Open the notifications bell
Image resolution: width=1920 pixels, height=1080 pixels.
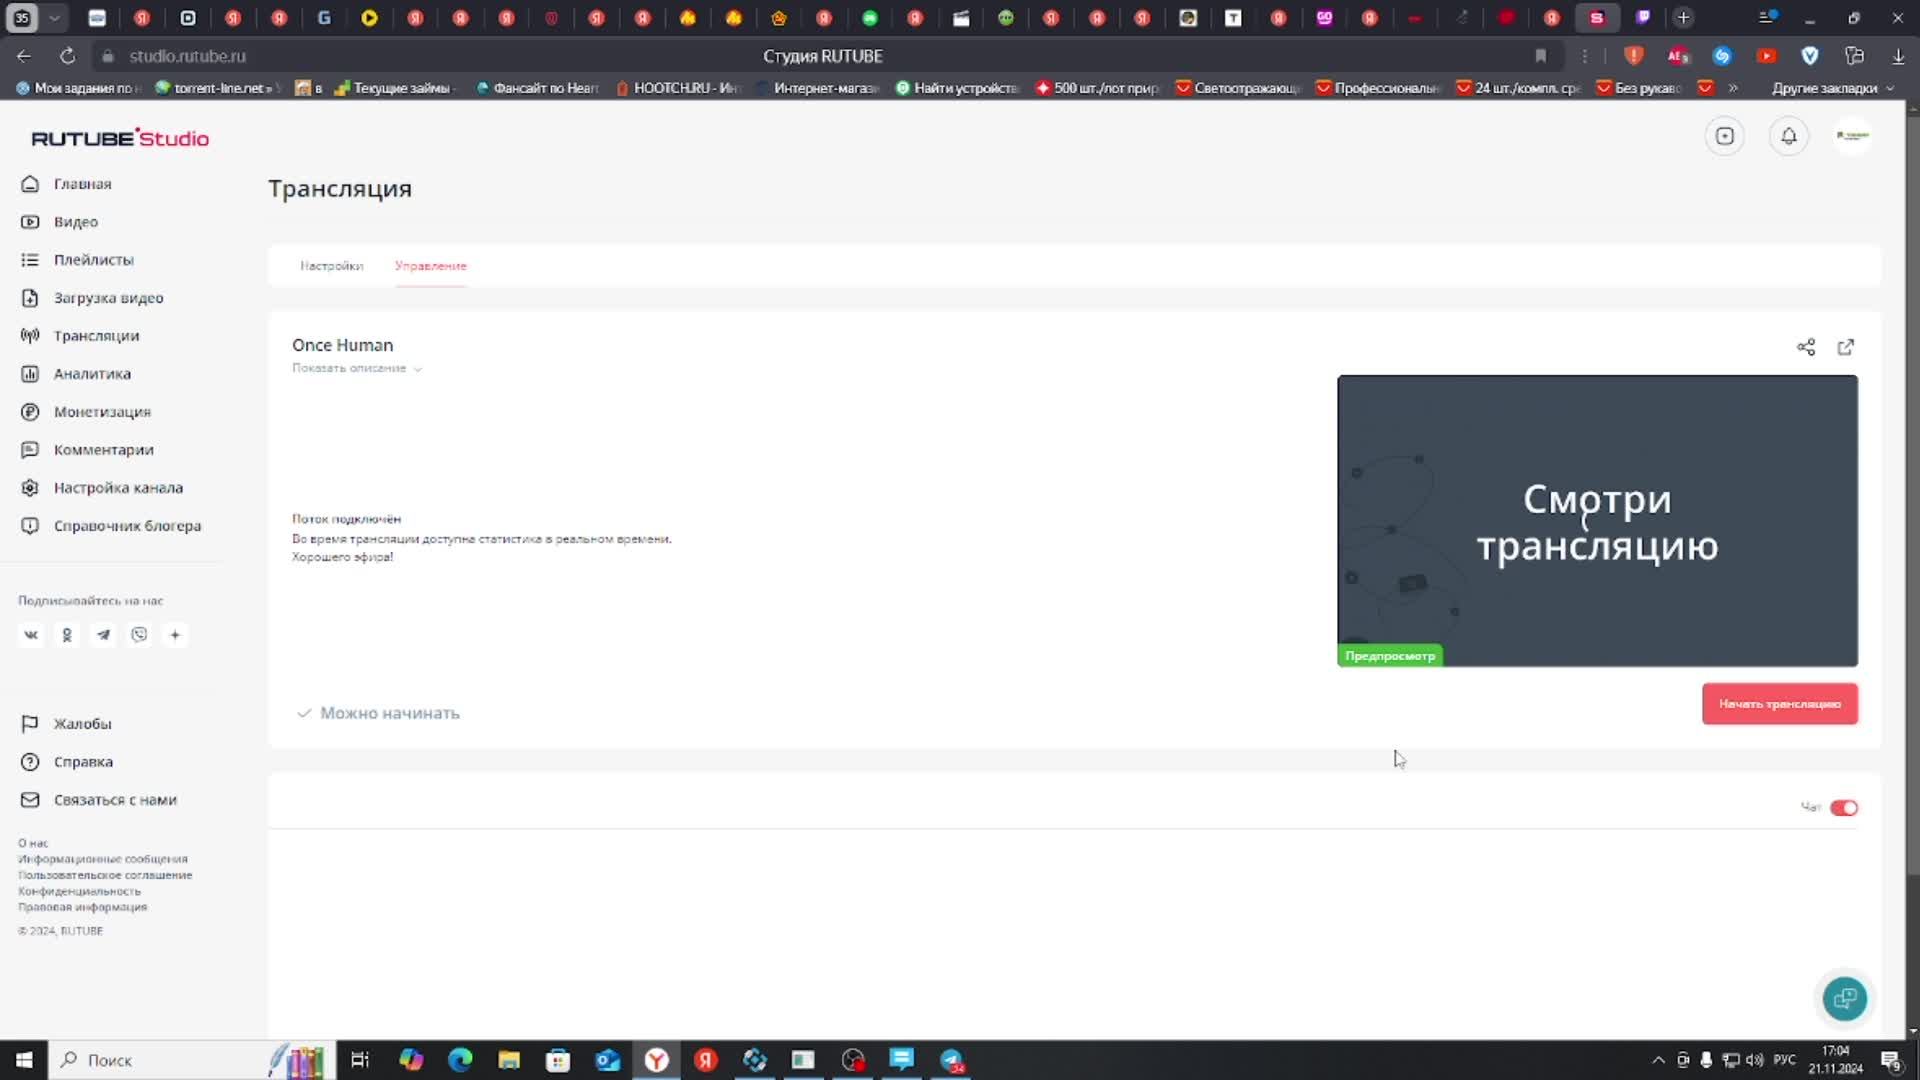pyautogui.click(x=1788, y=136)
